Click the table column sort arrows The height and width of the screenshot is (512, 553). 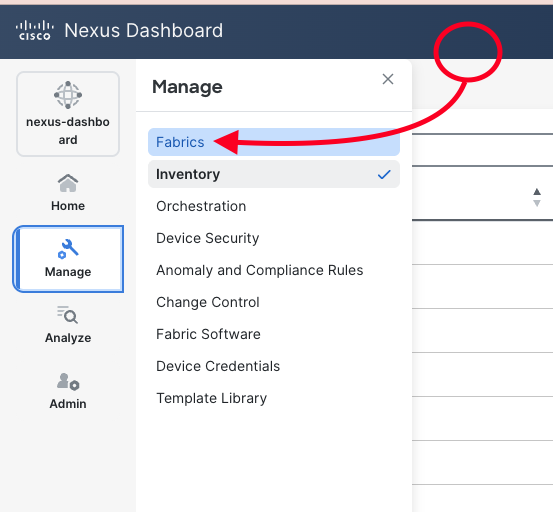(x=537, y=197)
